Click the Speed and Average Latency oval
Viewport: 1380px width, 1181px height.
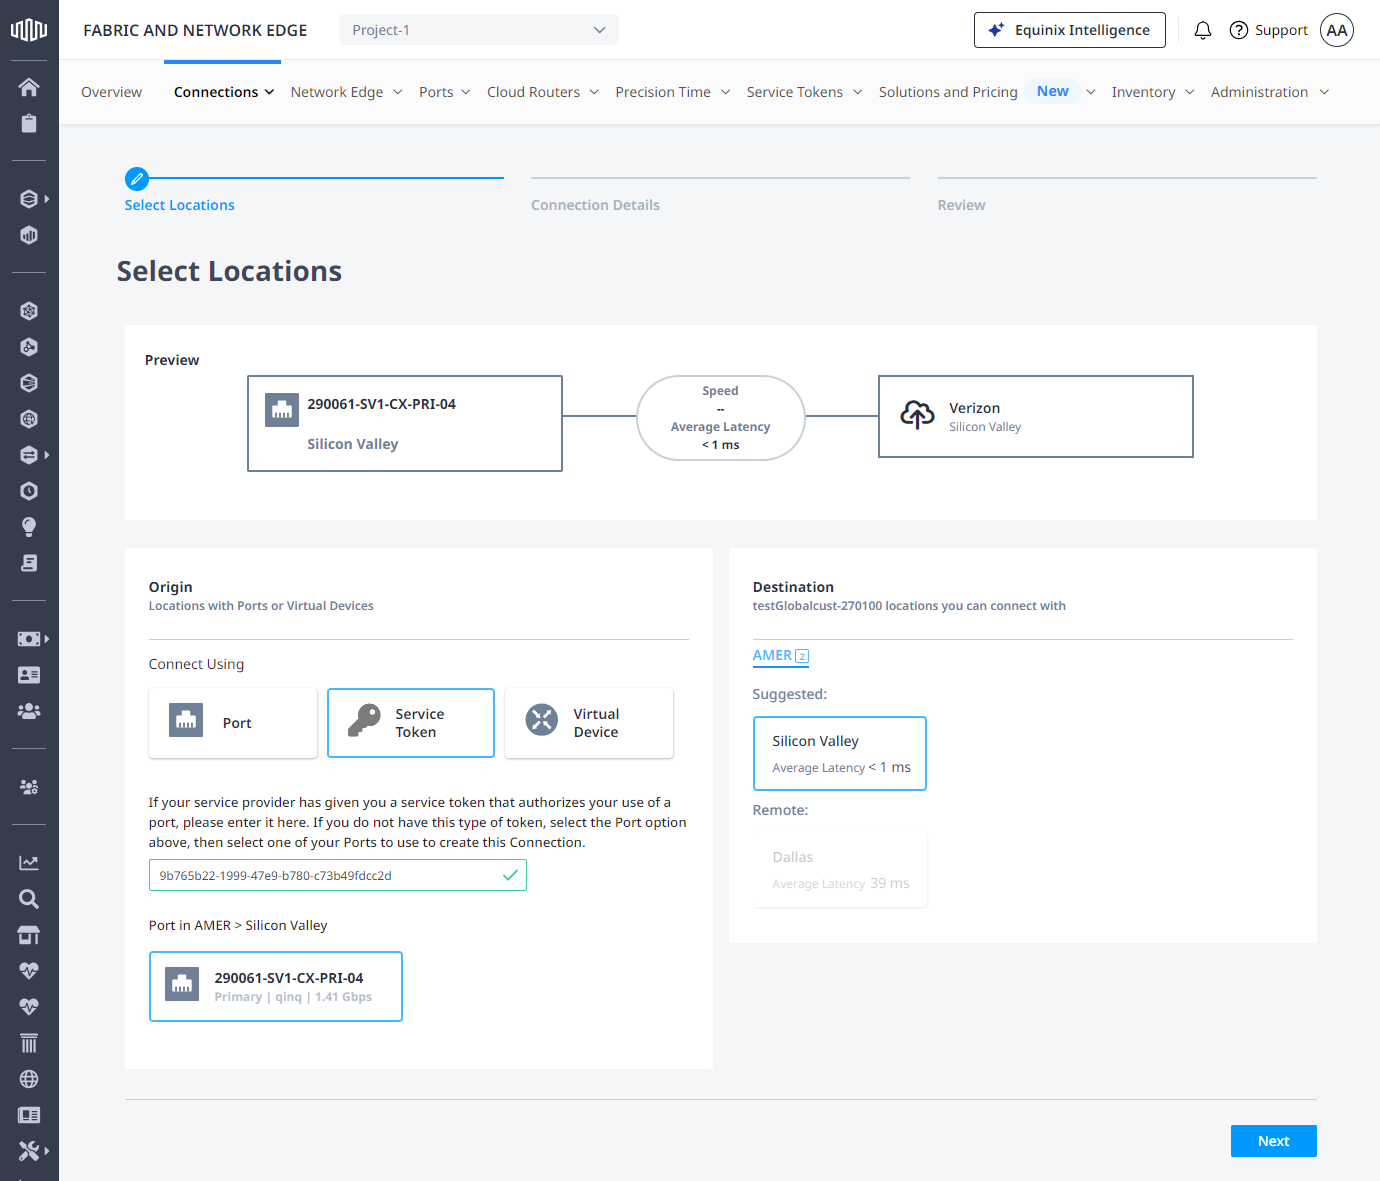pyautogui.click(x=721, y=418)
